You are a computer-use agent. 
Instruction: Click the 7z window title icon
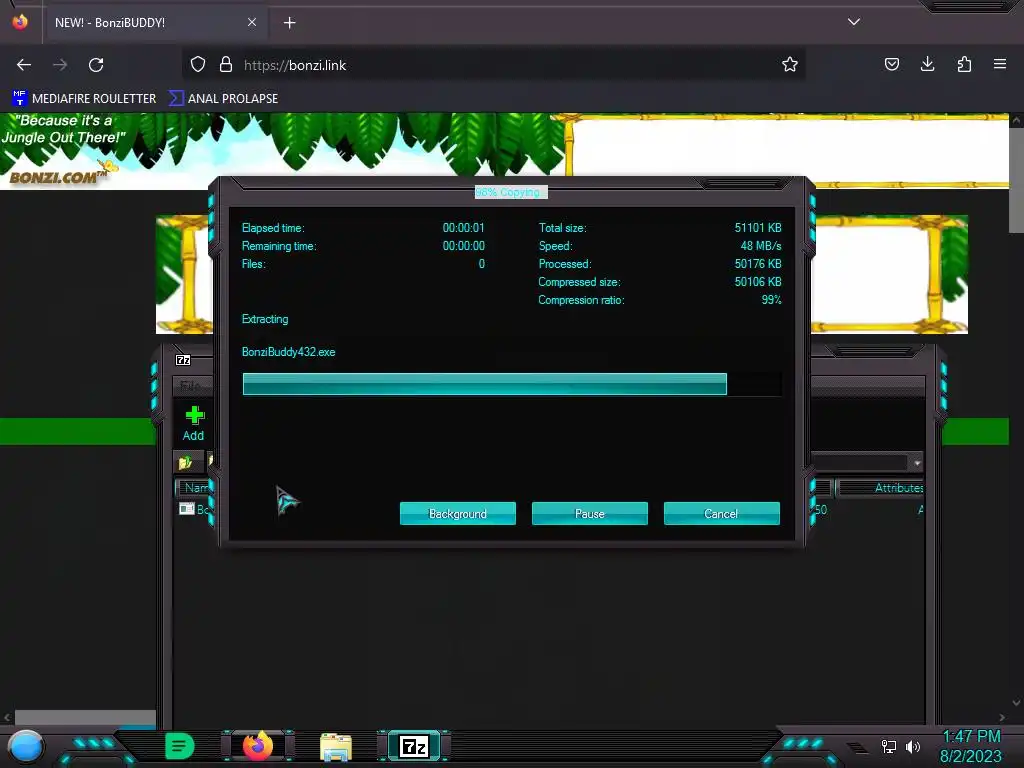[x=184, y=360]
